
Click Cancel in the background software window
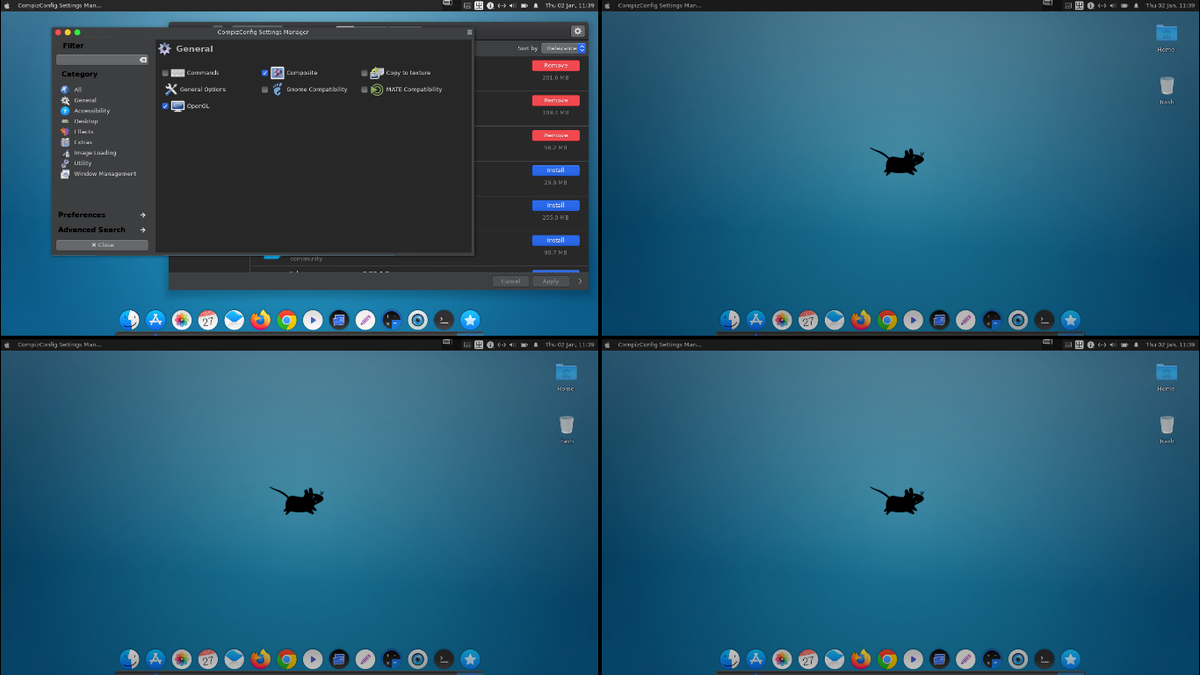510,281
